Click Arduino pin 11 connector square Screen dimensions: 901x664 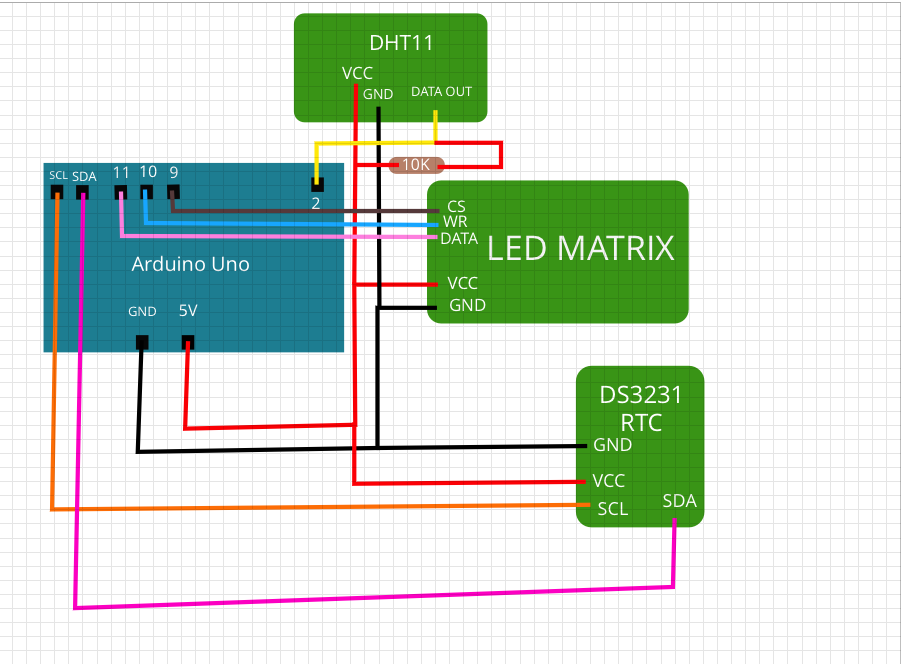point(121,192)
